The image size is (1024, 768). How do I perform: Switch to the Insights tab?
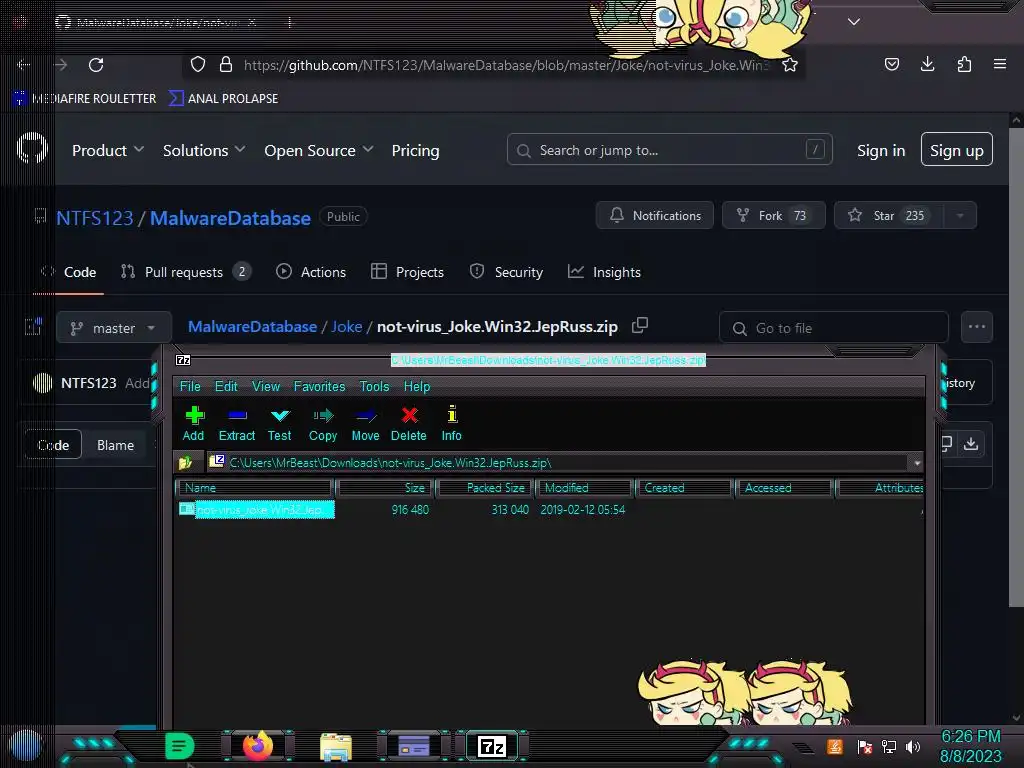click(604, 272)
